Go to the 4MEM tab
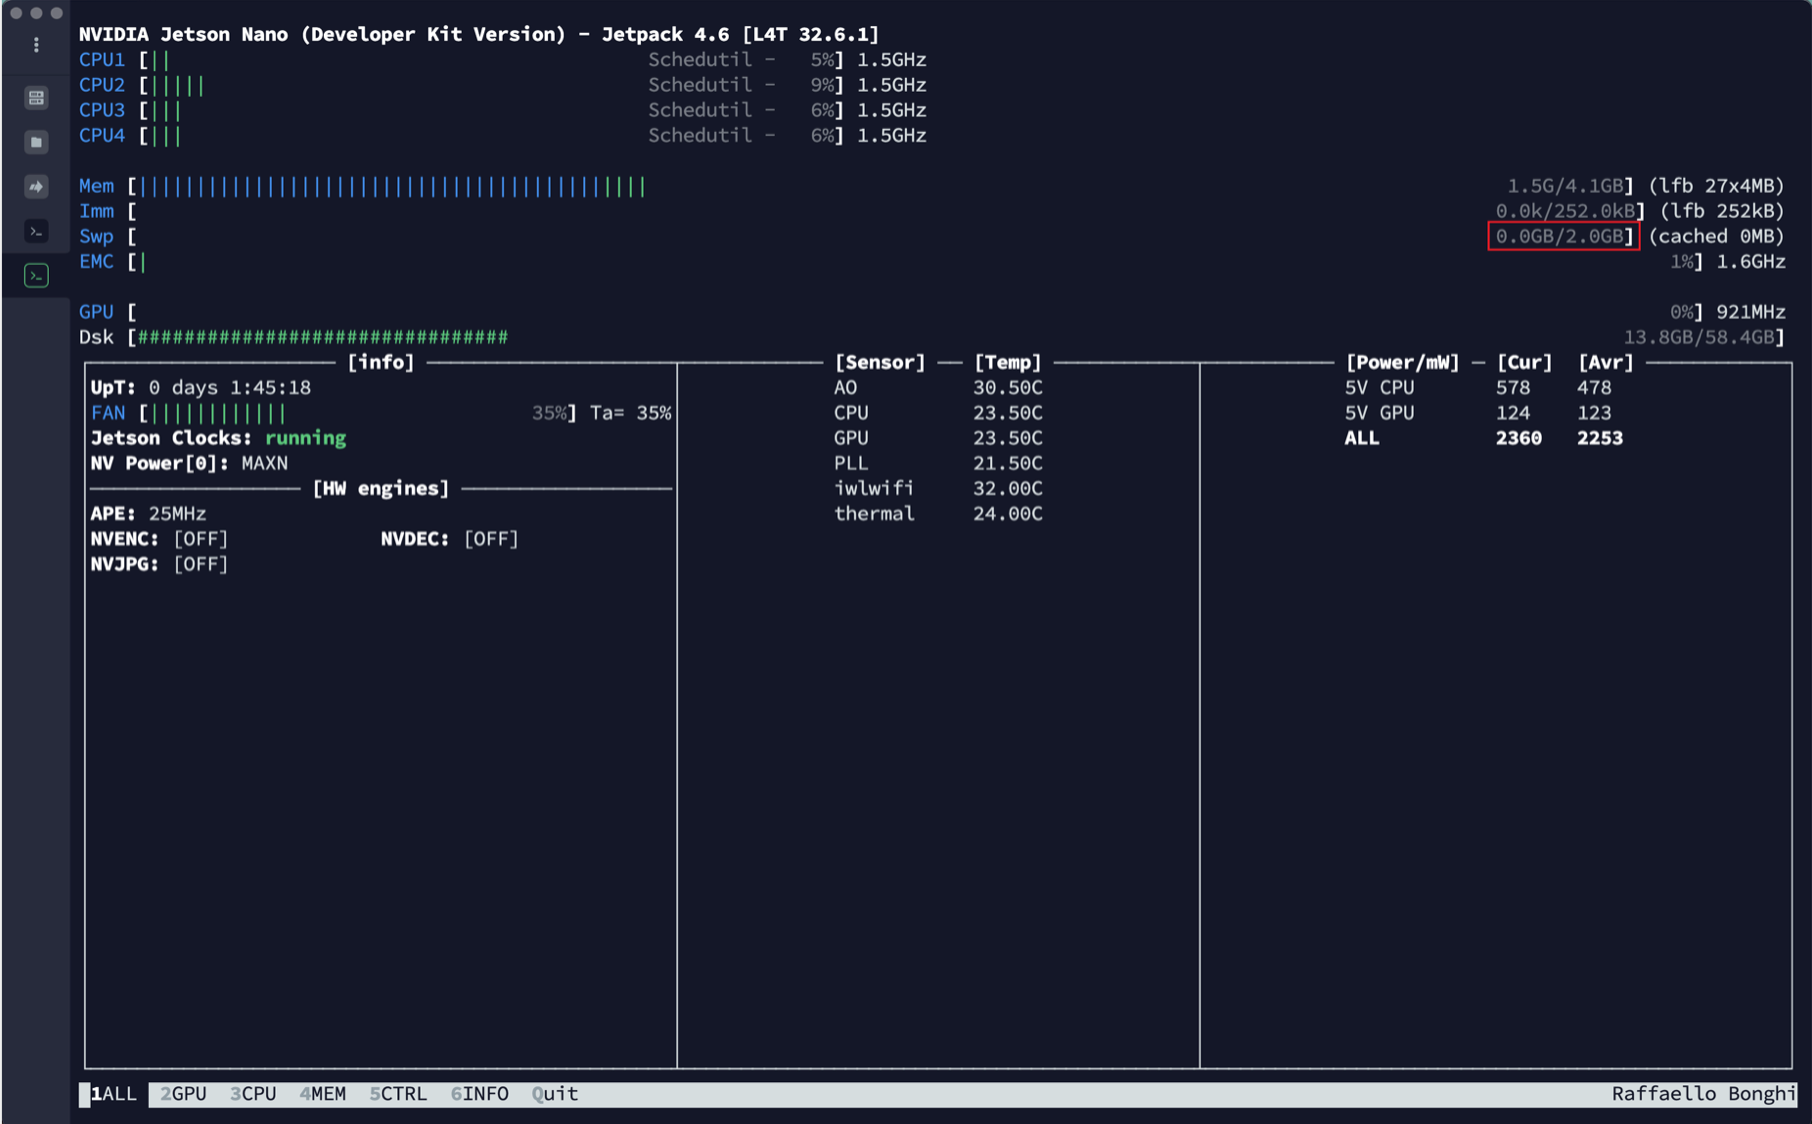The height and width of the screenshot is (1124, 1812). click(323, 1094)
